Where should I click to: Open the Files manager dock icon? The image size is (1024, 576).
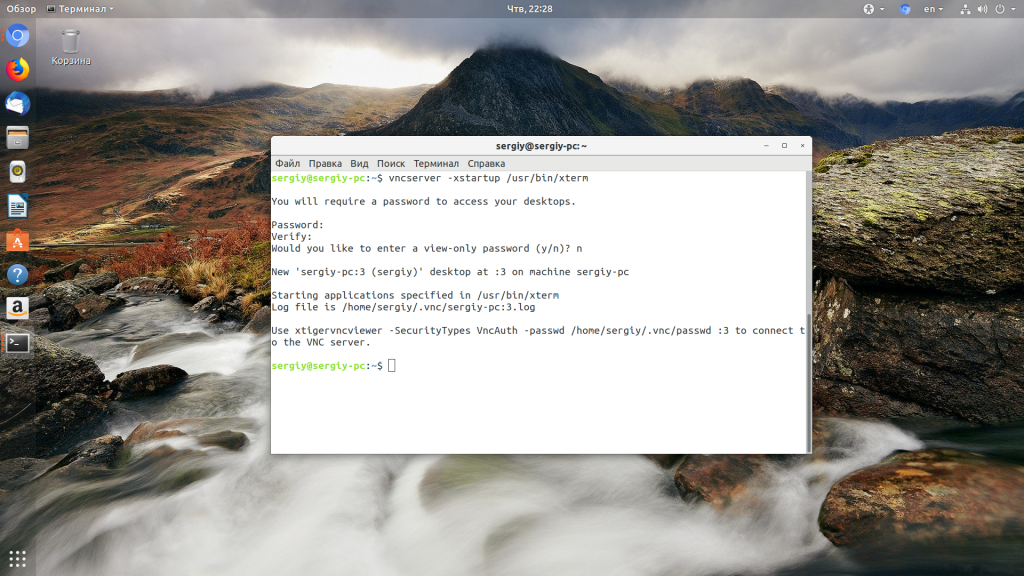[18, 138]
